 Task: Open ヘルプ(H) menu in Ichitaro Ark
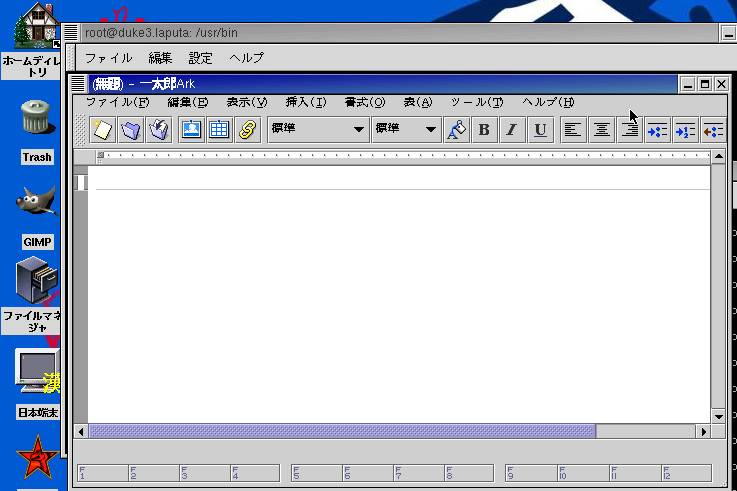point(548,102)
